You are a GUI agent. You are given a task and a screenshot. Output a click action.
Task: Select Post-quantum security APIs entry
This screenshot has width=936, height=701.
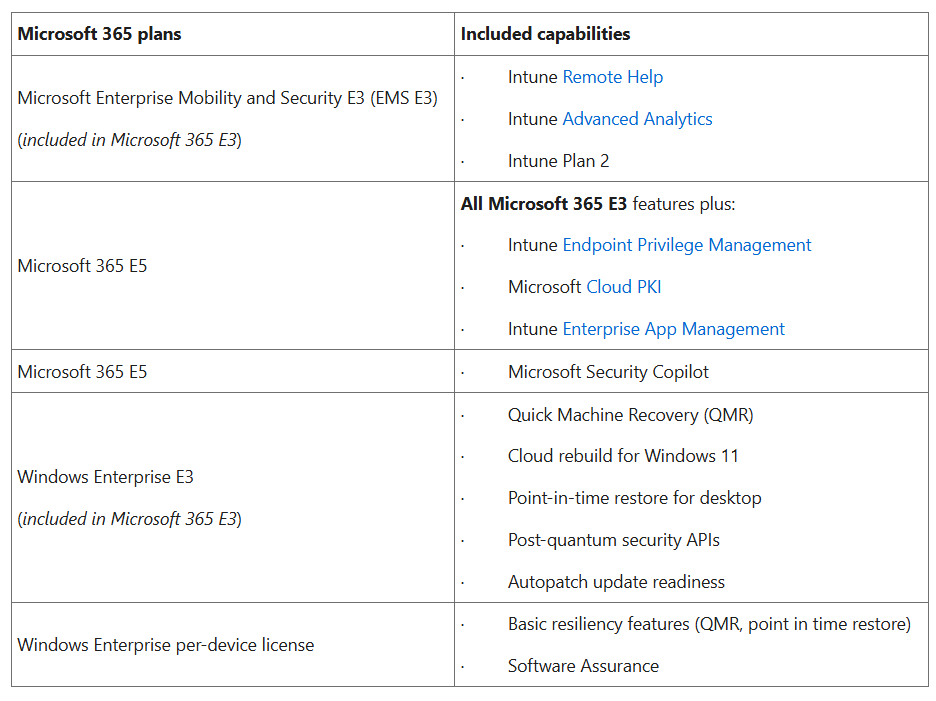pyautogui.click(x=613, y=540)
